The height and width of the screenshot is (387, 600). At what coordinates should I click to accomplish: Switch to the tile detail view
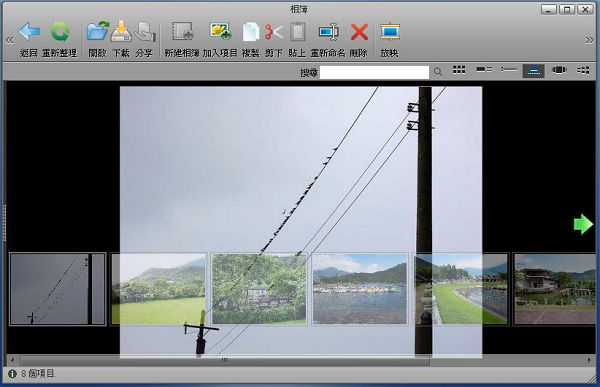(484, 70)
